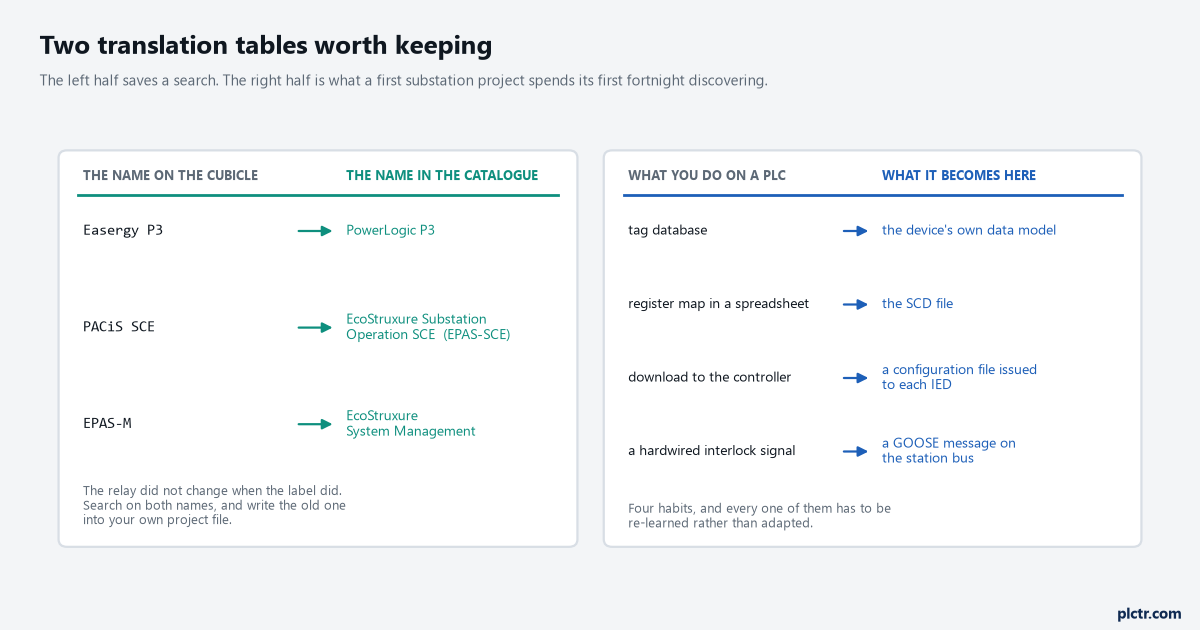Select 'the device's own data model'
The image size is (1200, 630).
coord(969,231)
